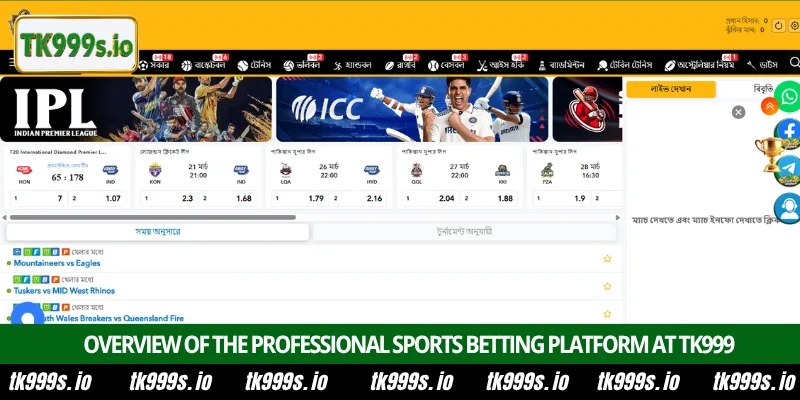Click the T20 International Diamond Premier league title

(58, 152)
